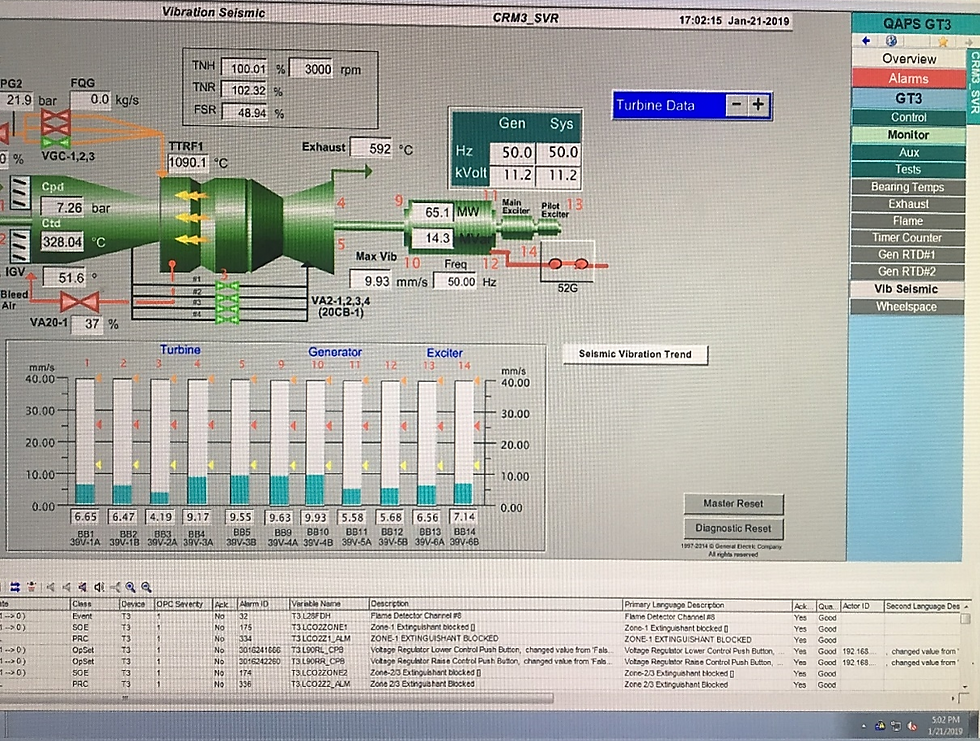Select alarm row T3.L90RL_CPB
Image resolution: width=980 pixels, height=741 pixels.
pyautogui.click(x=482, y=650)
